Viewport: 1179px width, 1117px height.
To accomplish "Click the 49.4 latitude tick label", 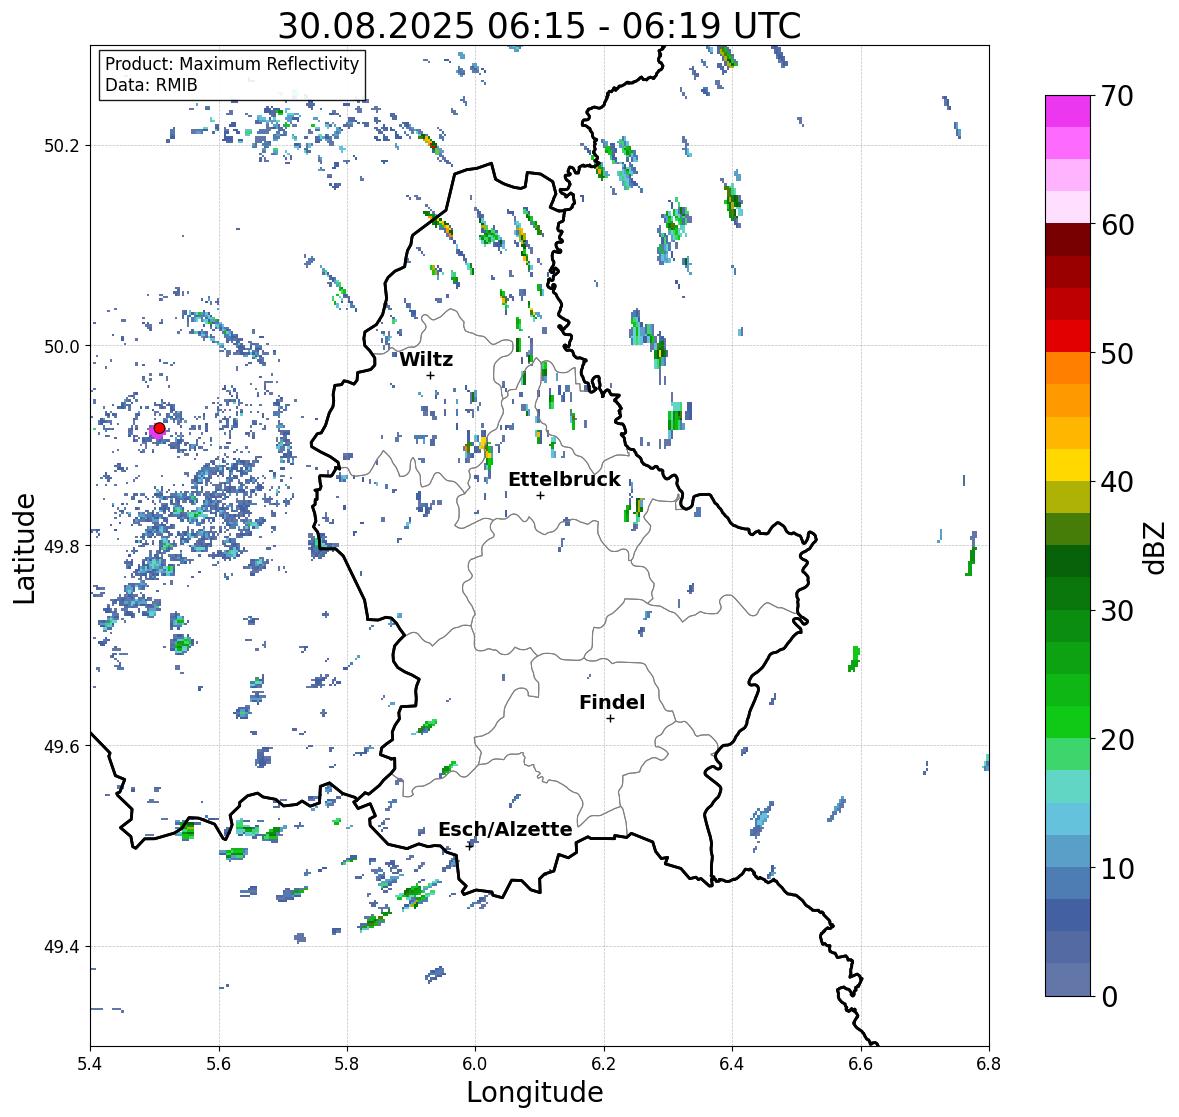I will click(63, 946).
